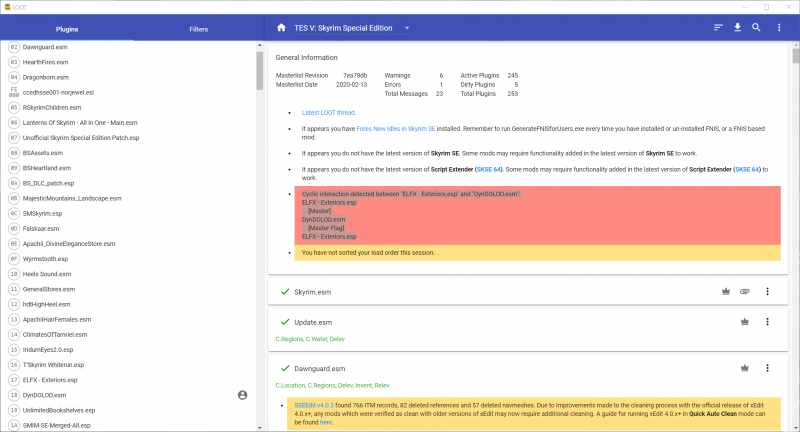The width and height of the screenshot is (800, 432).
Task: Click Masterlist Revision value 7ea78db
Action: pyautogui.click(x=355, y=75)
